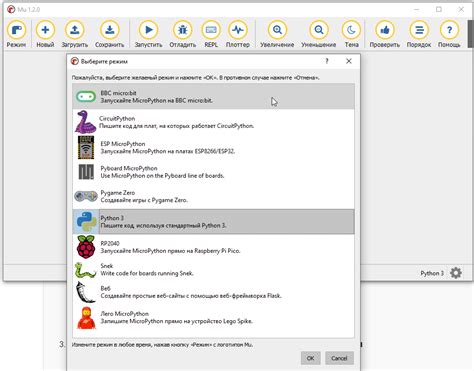This screenshot has height=371, width=474.
Task: Open settings gear in status bar
Action: coord(456,273)
